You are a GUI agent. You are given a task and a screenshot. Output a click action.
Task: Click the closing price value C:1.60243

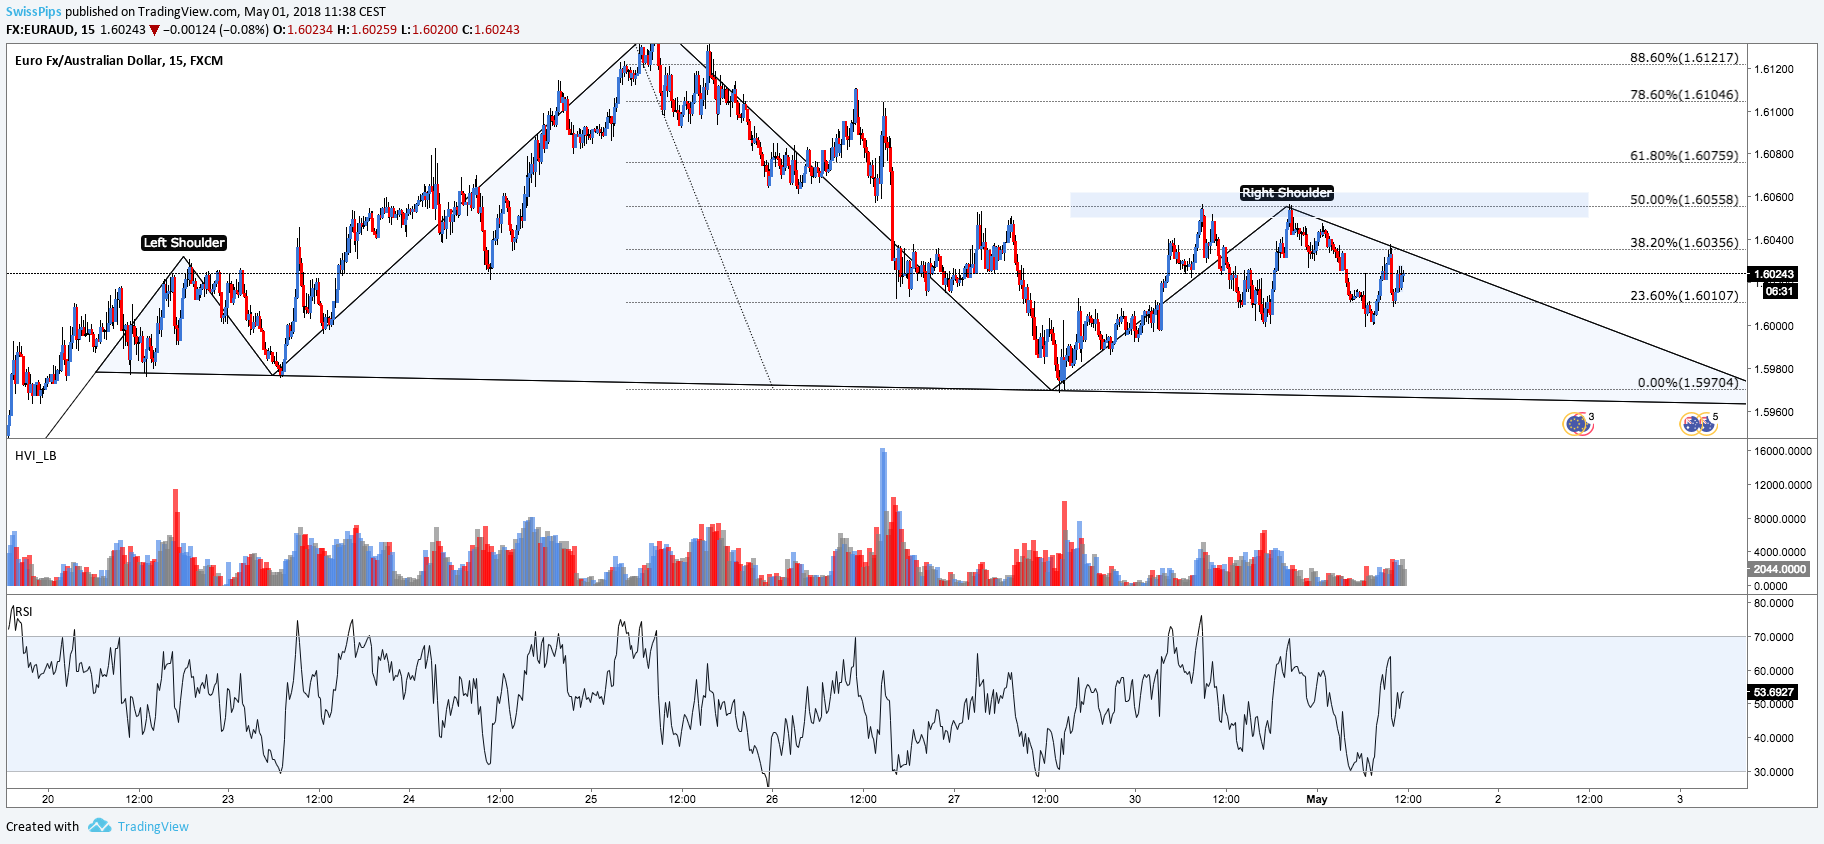(491, 30)
